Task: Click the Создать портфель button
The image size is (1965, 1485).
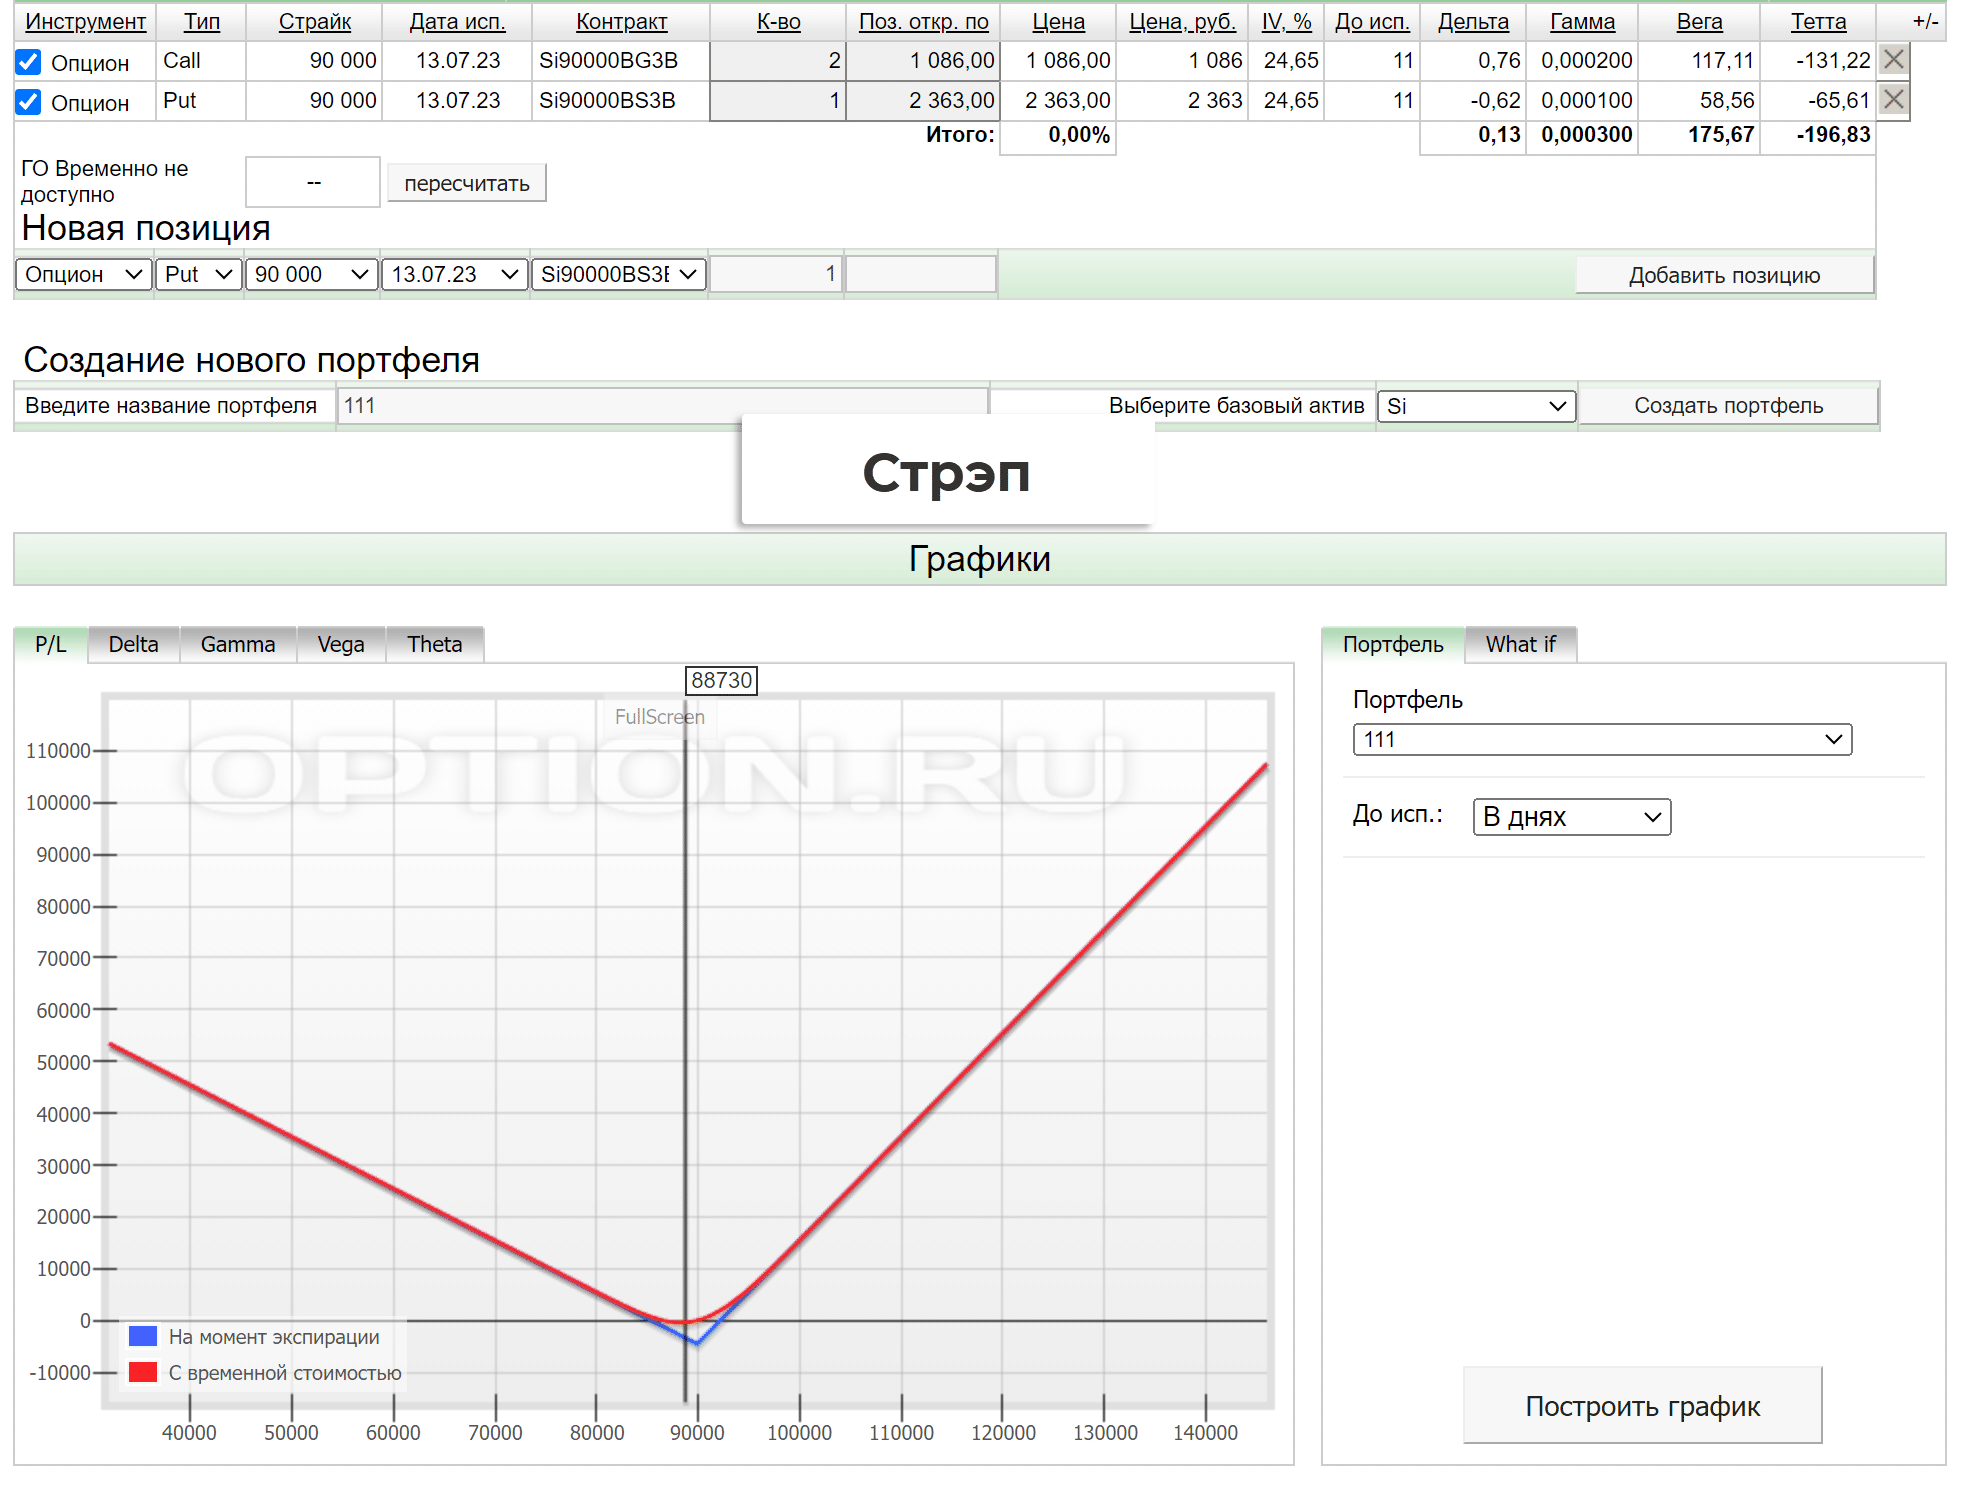Action: tap(1727, 406)
